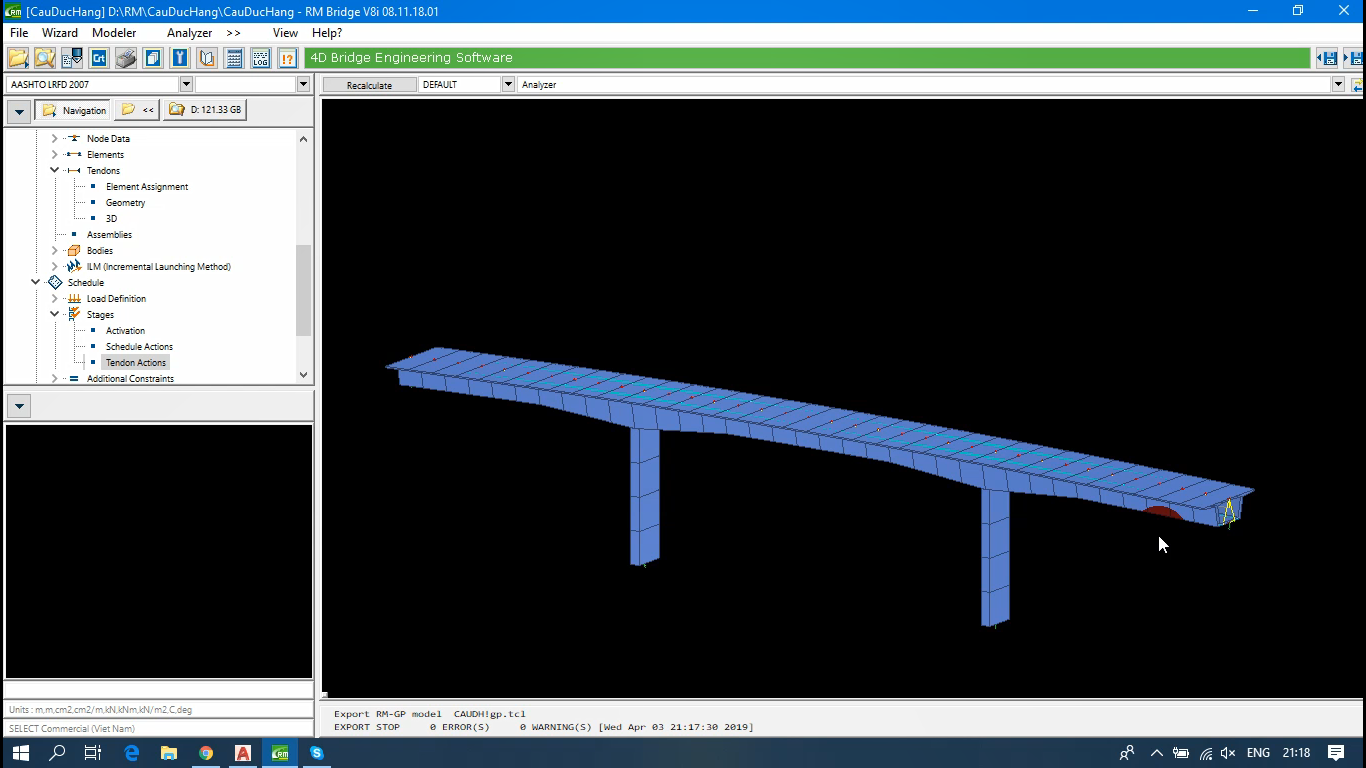Screen dimensions: 1366x768
Task: Click the << folder back button
Action: (x=137, y=111)
